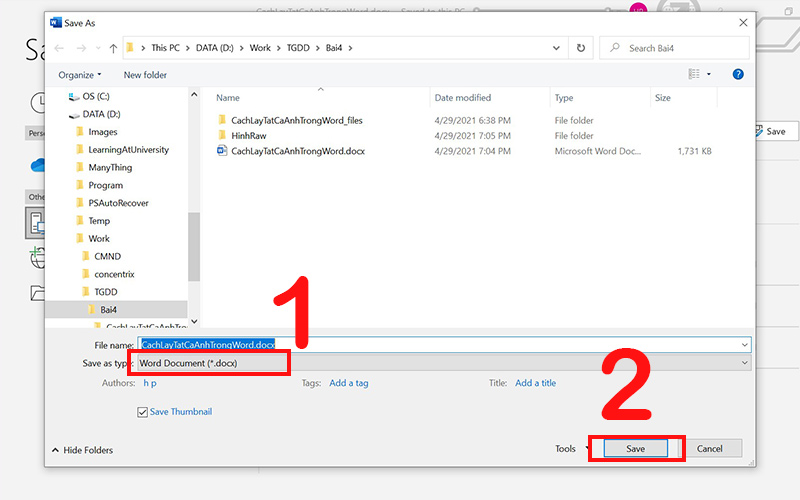Viewport: 800px width, 500px height.
Task: Open LearningAtUniversity folder in tree
Action: click(x=122, y=150)
